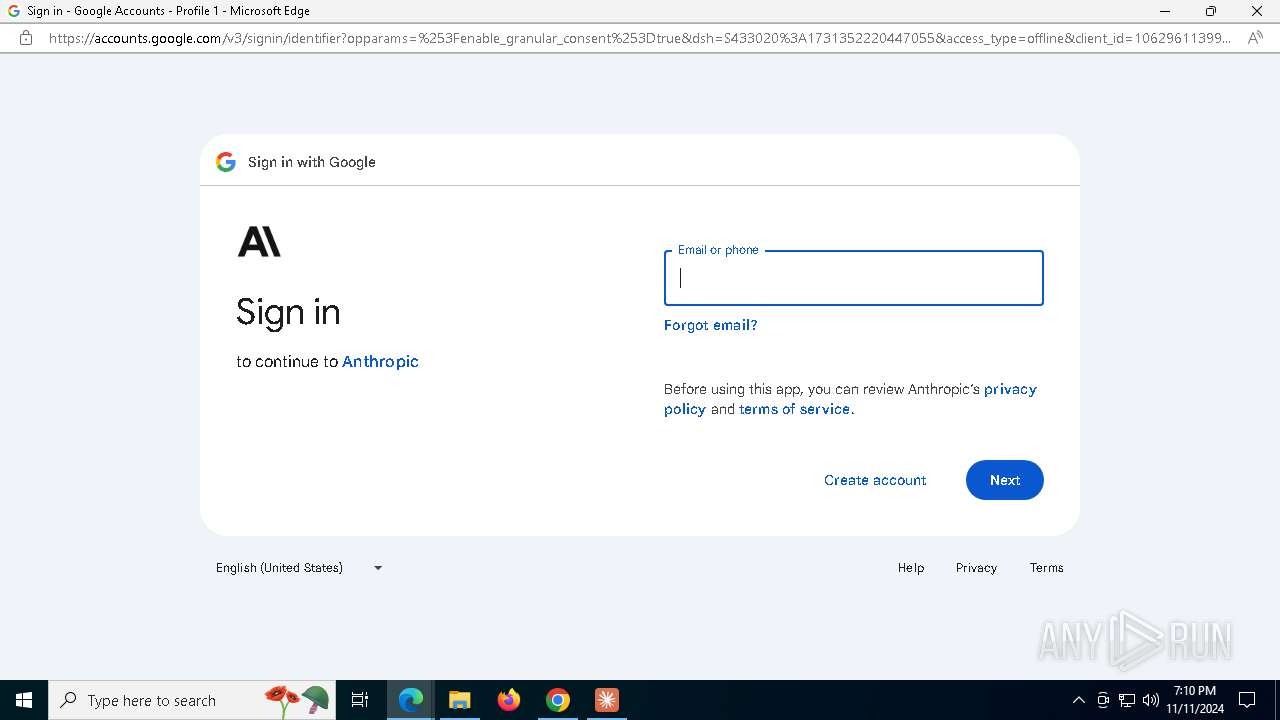Minimize the Edge window
This screenshot has height=720, width=1280.
(1165, 11)
